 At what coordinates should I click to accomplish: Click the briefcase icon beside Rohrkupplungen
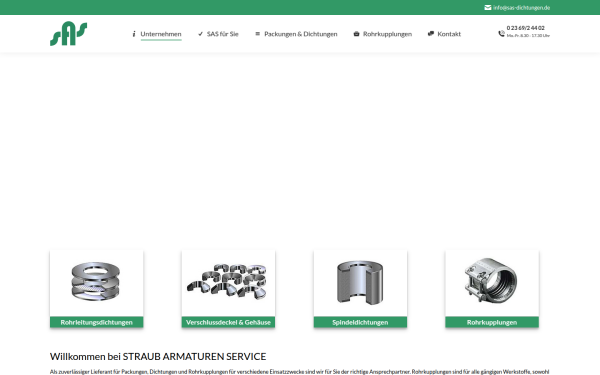pos(356,34)
